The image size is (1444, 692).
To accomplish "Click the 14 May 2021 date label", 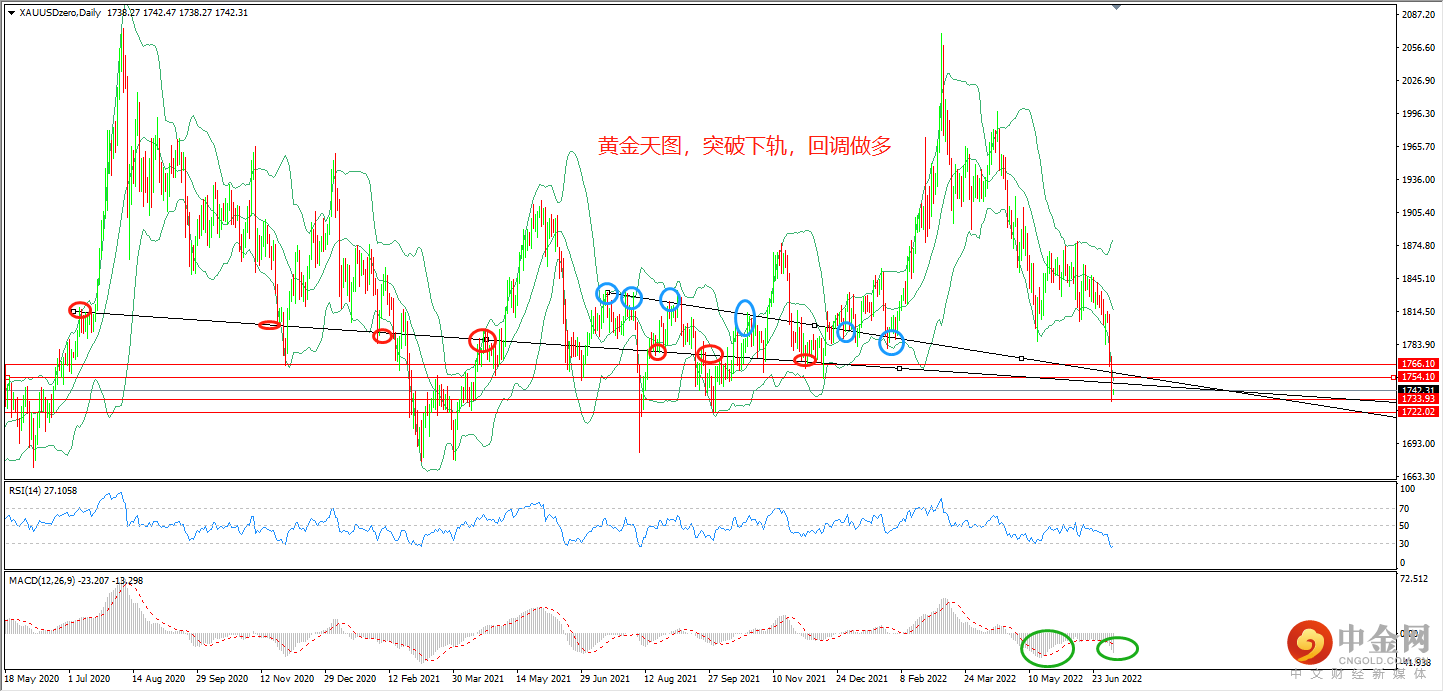I will click(544, 678).
